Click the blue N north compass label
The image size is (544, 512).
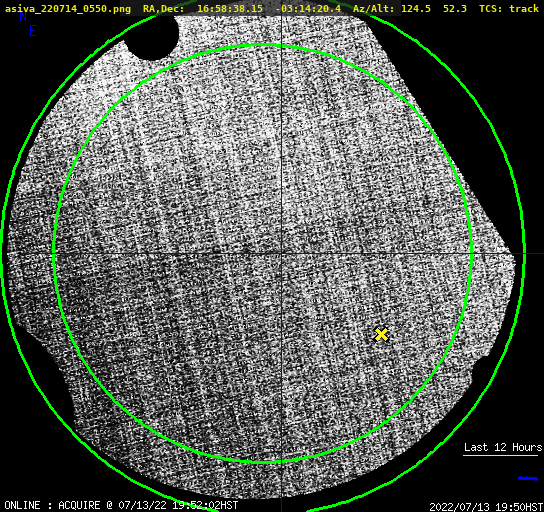point(23,16)
